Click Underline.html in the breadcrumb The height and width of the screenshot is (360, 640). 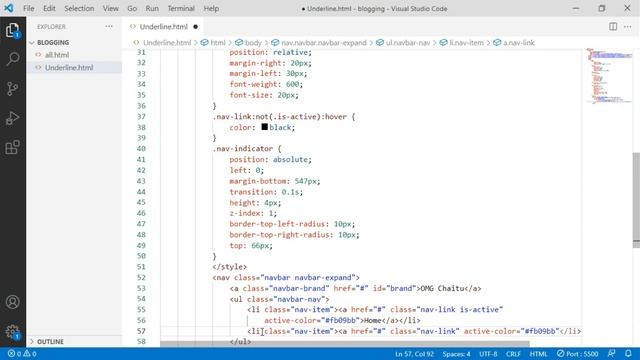click(x=167, y=43)
